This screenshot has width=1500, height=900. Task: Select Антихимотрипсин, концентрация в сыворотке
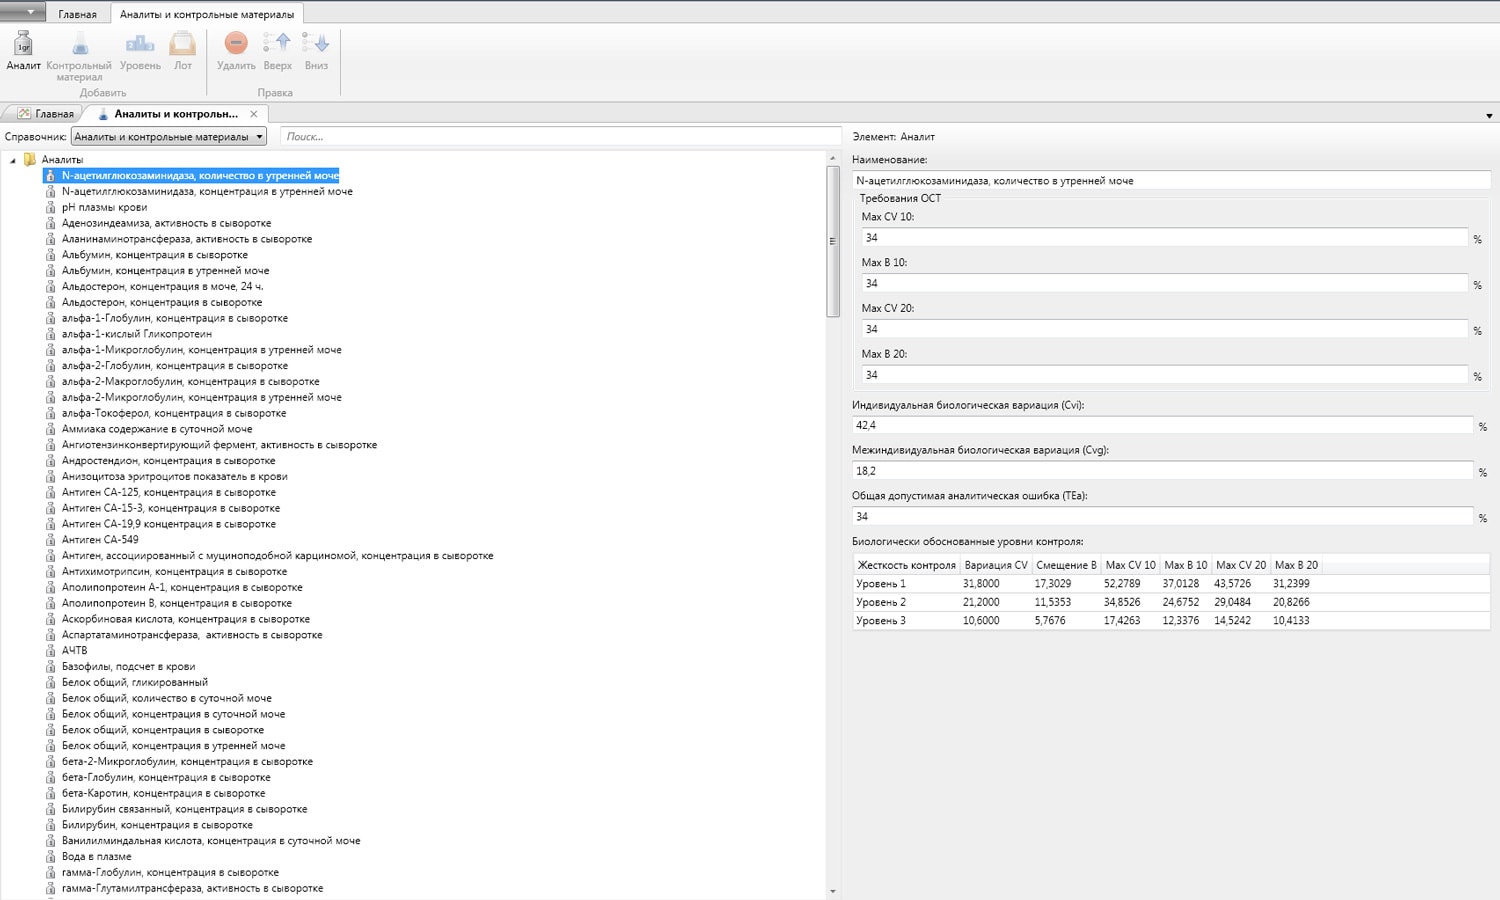174,571
